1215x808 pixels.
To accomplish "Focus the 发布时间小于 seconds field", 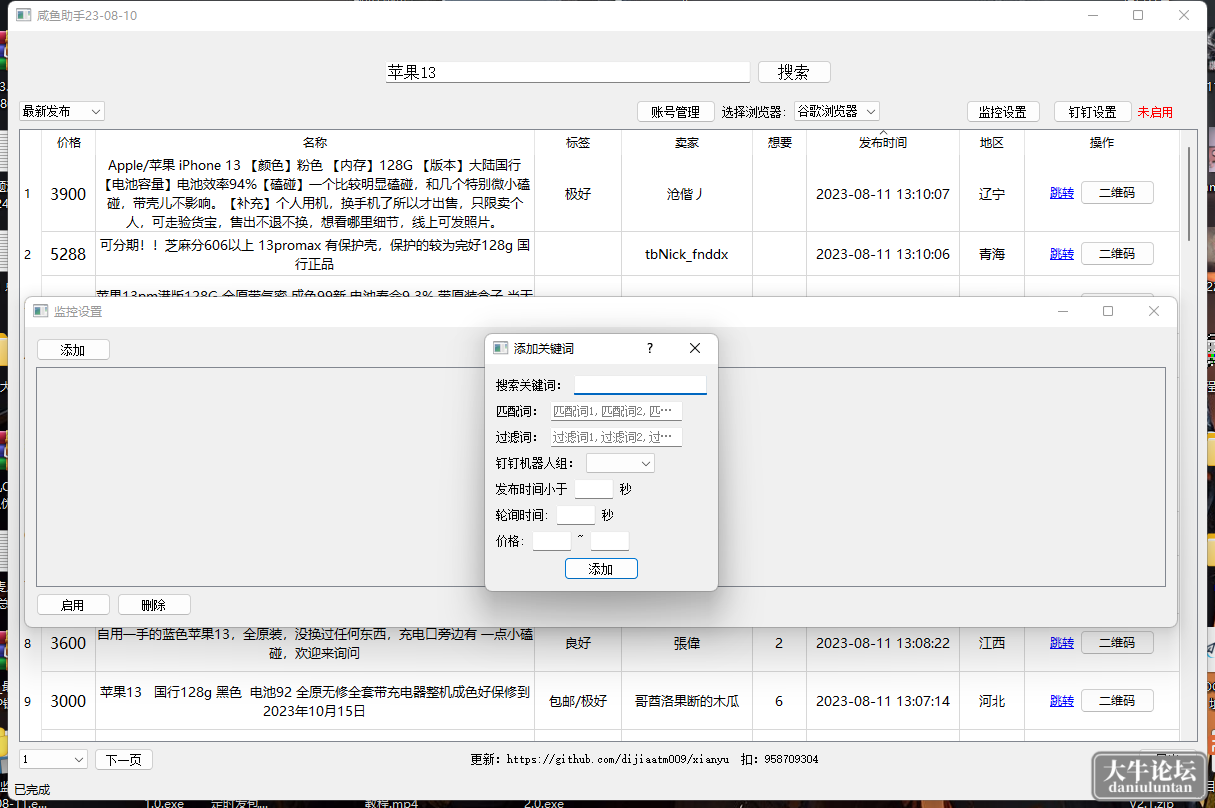I will click(594, 489).
